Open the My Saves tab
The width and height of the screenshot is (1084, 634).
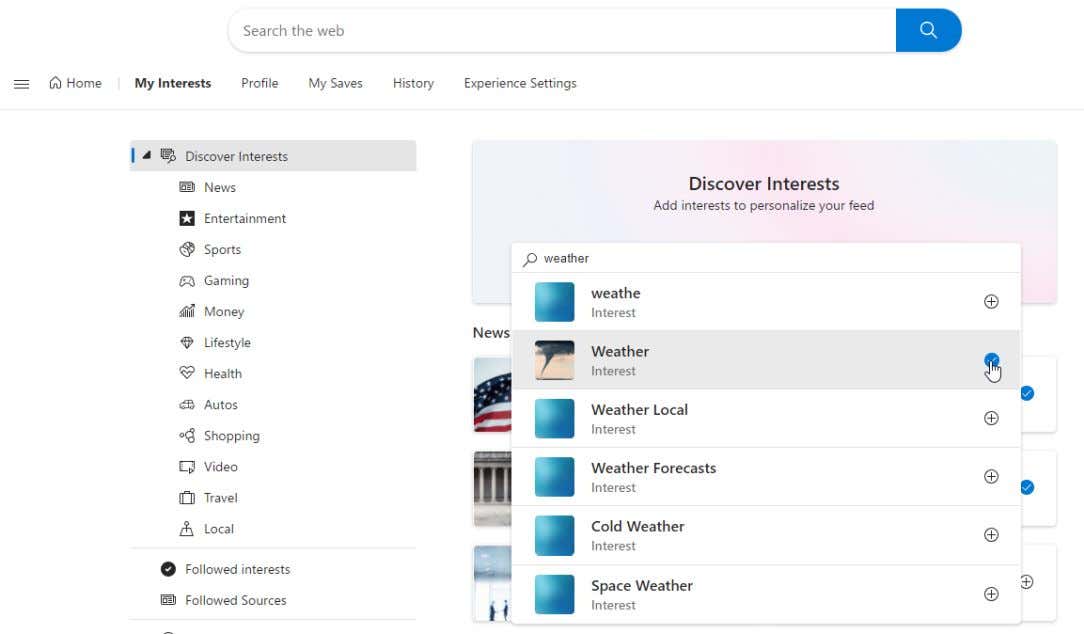pos(335,83)
